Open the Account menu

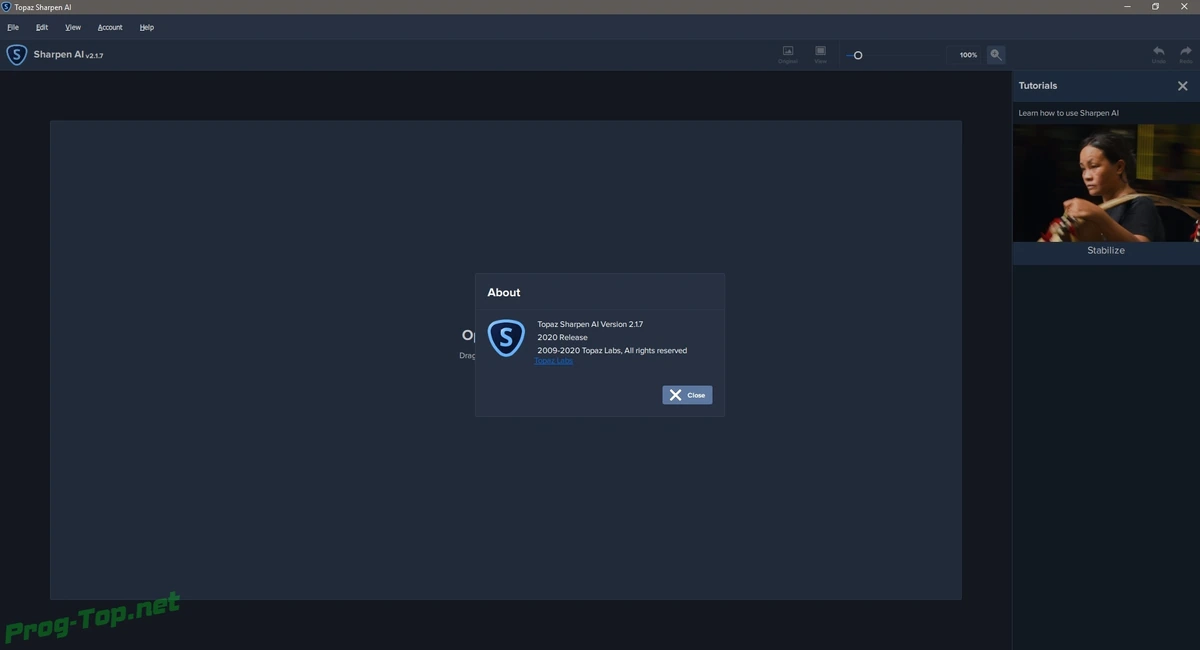tap(110, 27)
